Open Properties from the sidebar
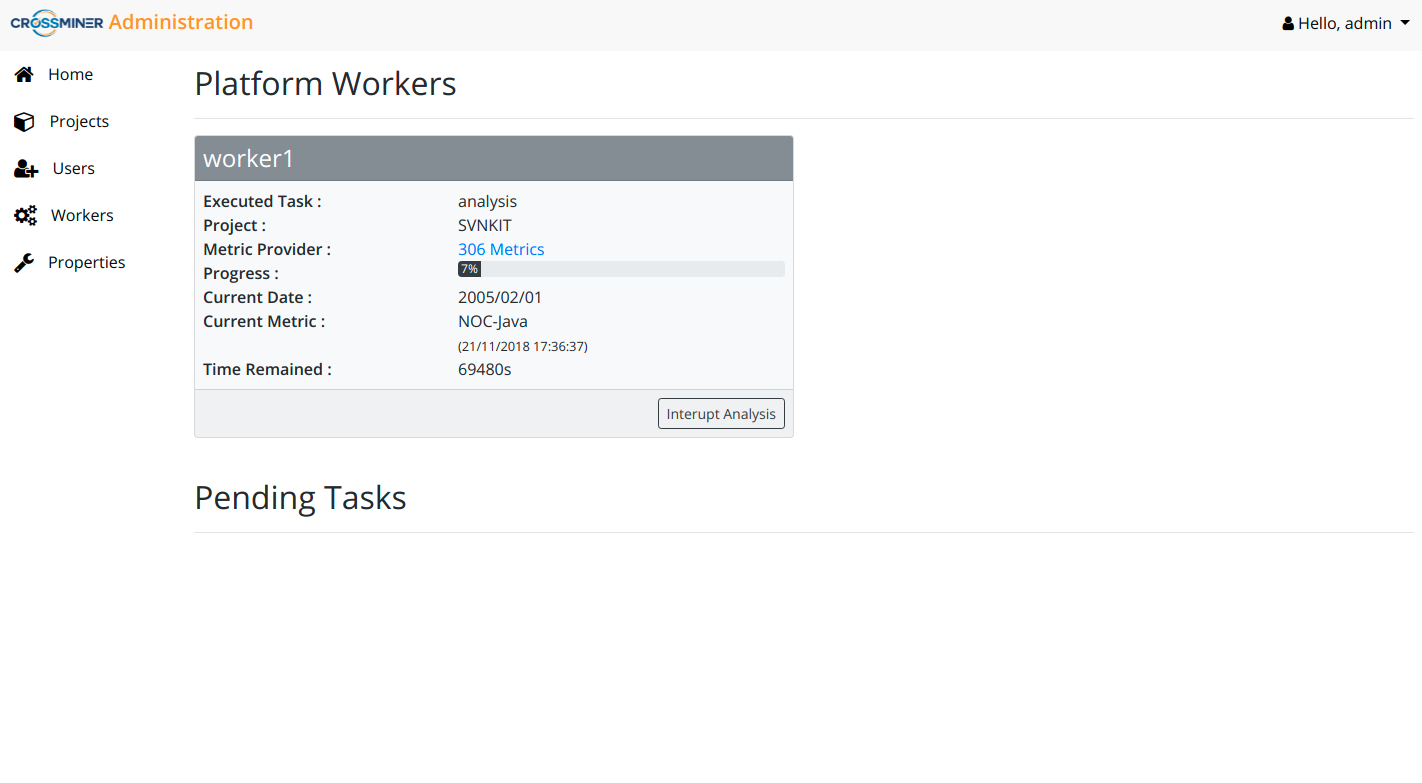 point(87,262)
